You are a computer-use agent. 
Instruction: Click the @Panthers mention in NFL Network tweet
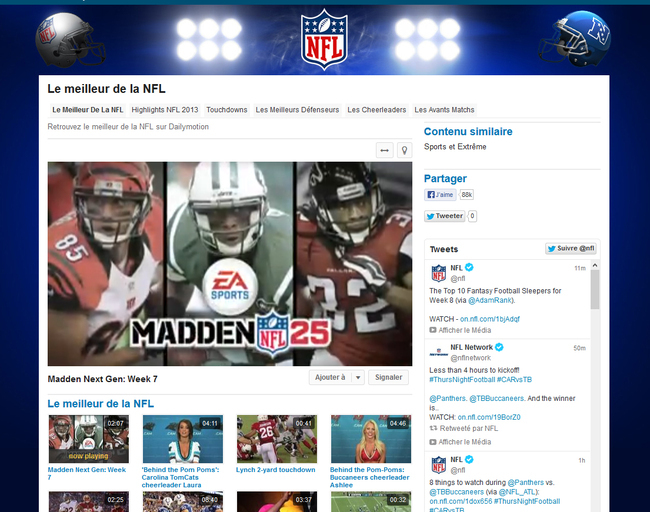click(448, 398)
